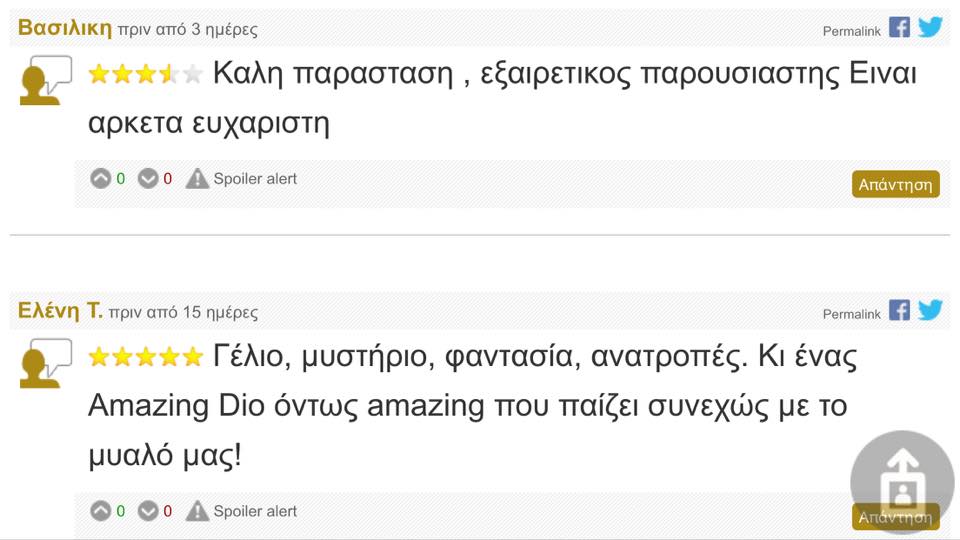Screen dimensions: 960x540
Task: Share Ελένη Τ.'s review on Facebook
Action: click(899, 310)
